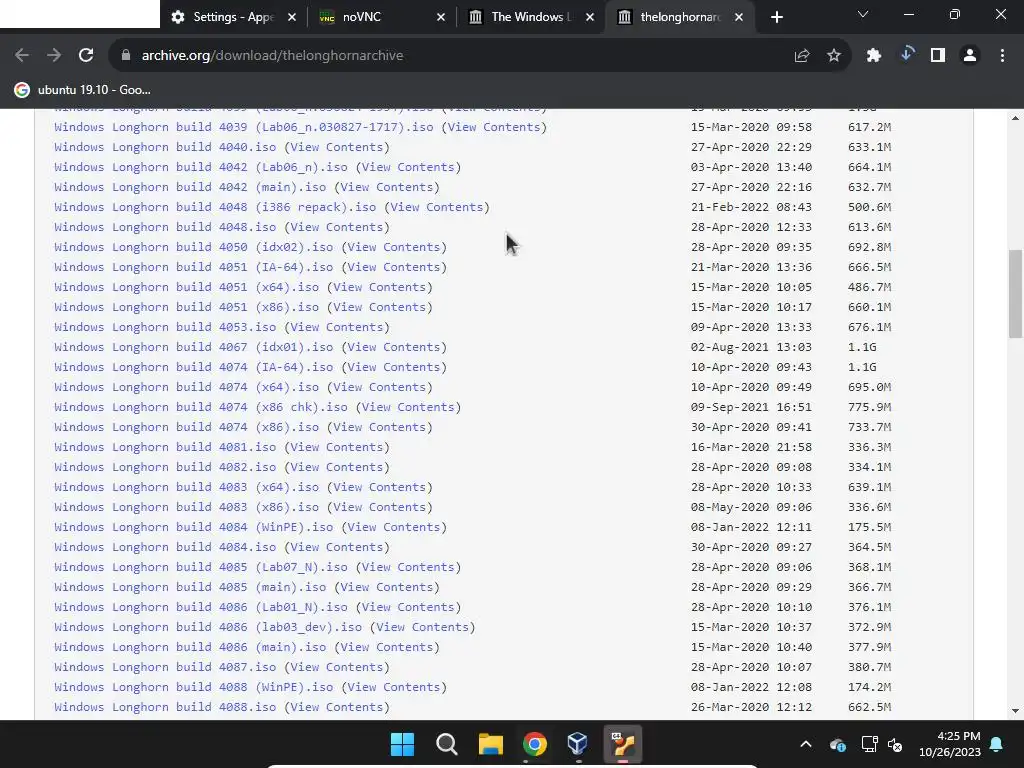Show hidden tray icons chevron

(806, 744)
